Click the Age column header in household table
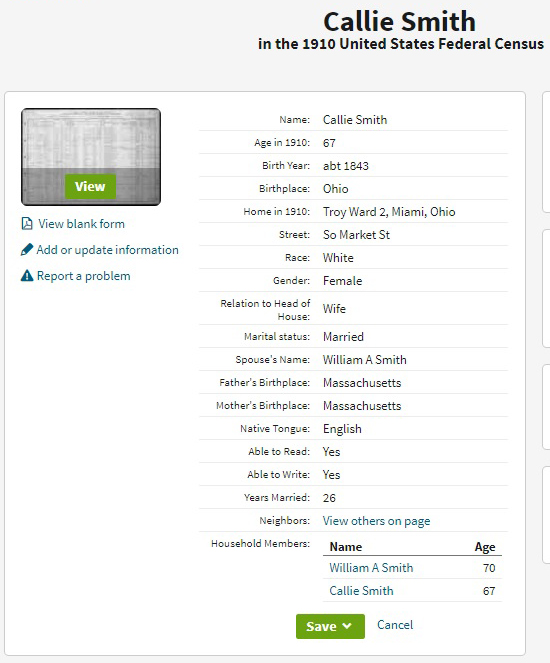The width and height of the screenshot is (550, 663). [484, 547]
